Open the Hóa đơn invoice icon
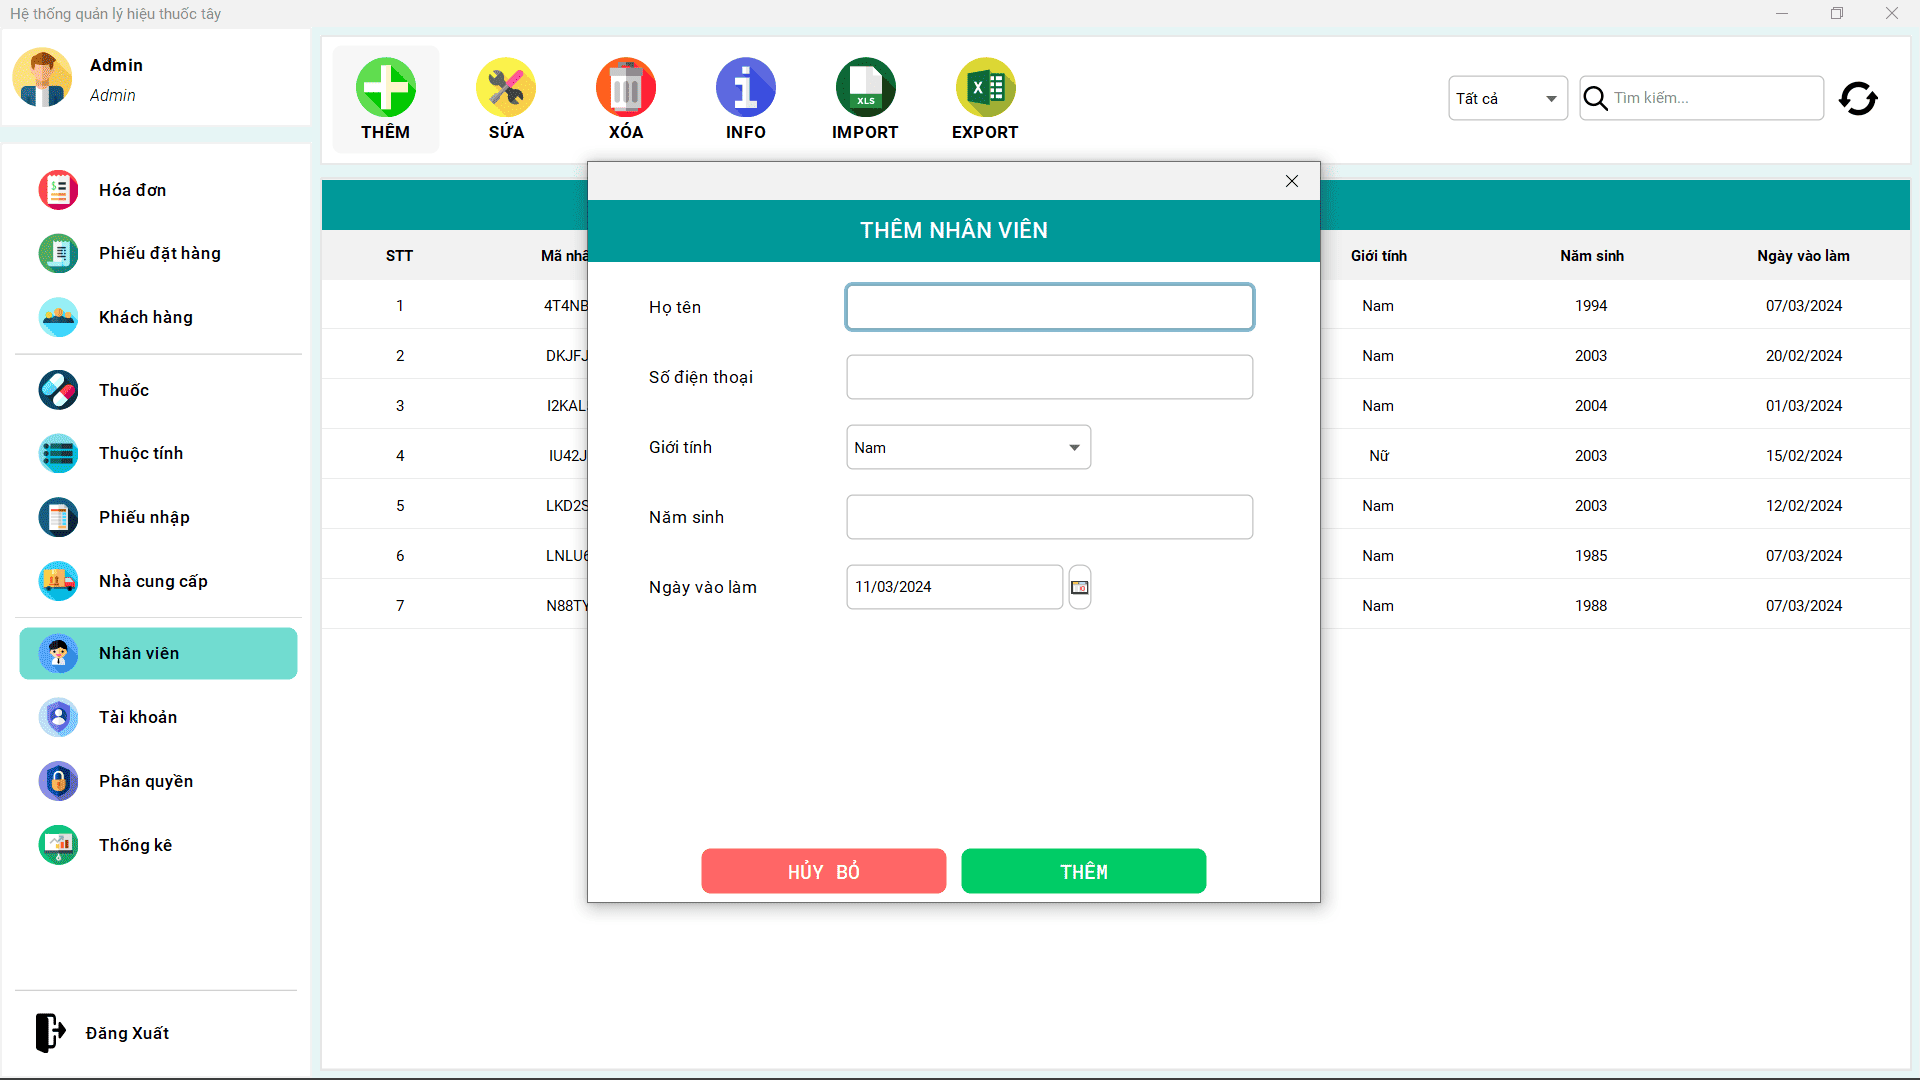This screenshot has height=1080, width=1920. point(58,189)
